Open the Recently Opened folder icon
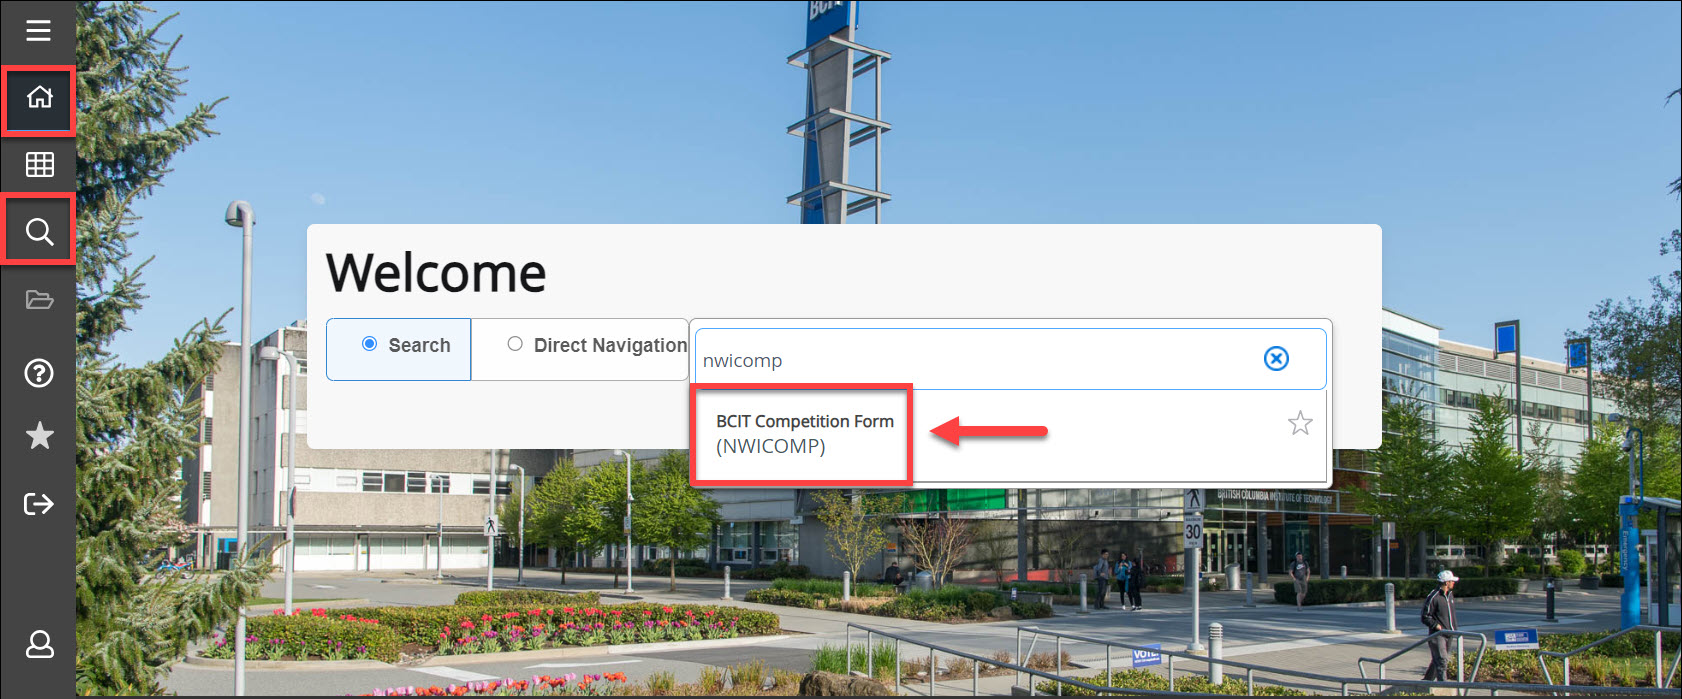Image resolution: width=1682 pixels, height=699 pixels. click(39, 300)
